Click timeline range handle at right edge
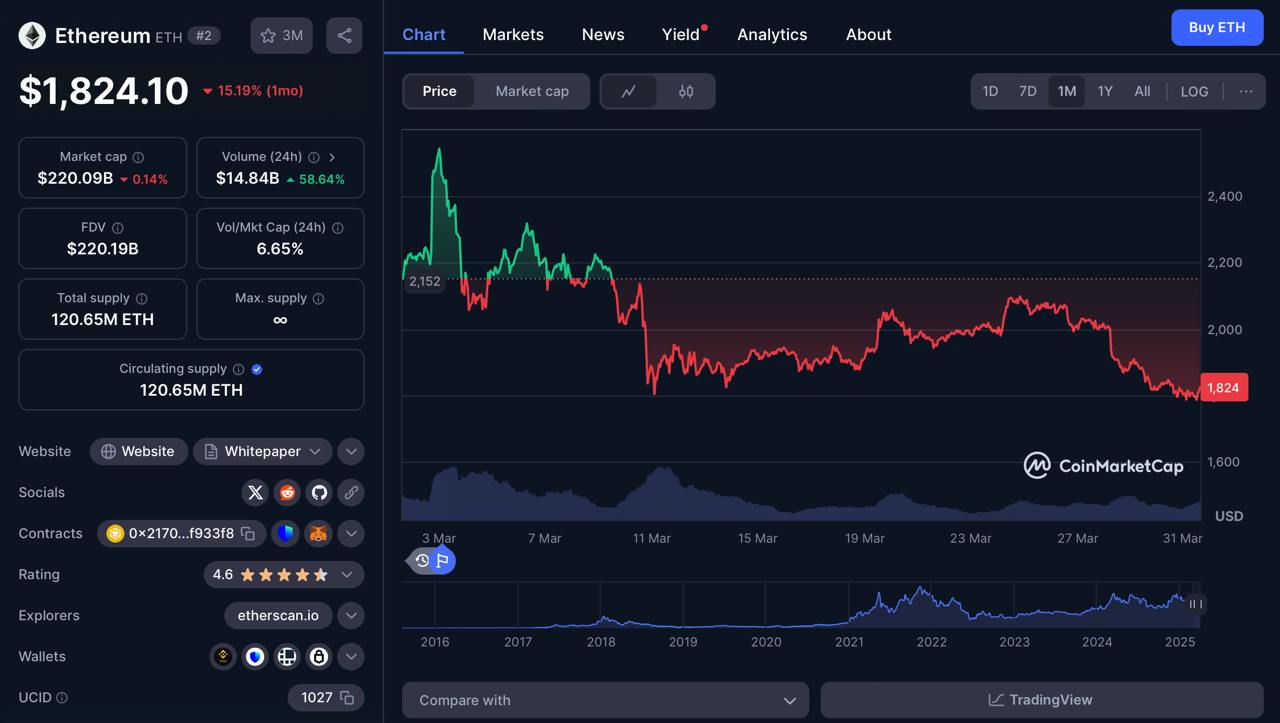This screenshot has width=1280, height=723. pos(1195,604)
